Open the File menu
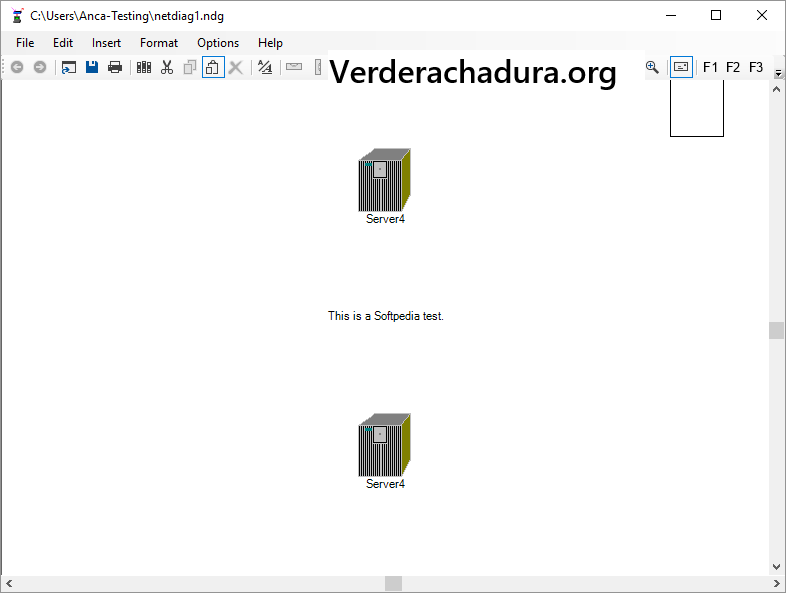This screenshot has width=786, height=593. point(25,43)
